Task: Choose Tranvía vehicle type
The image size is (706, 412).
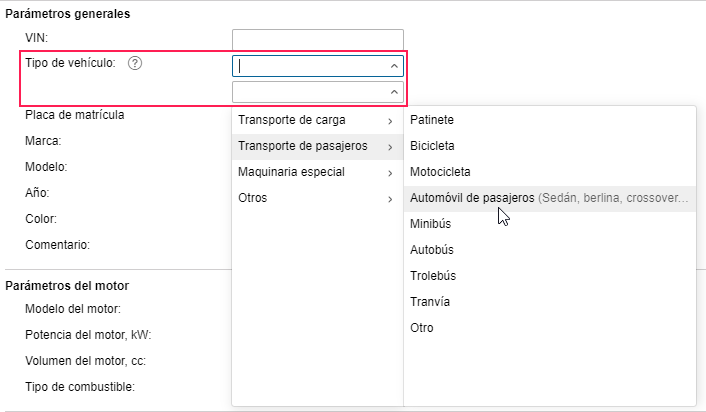Action: click(x=430, y=302)
